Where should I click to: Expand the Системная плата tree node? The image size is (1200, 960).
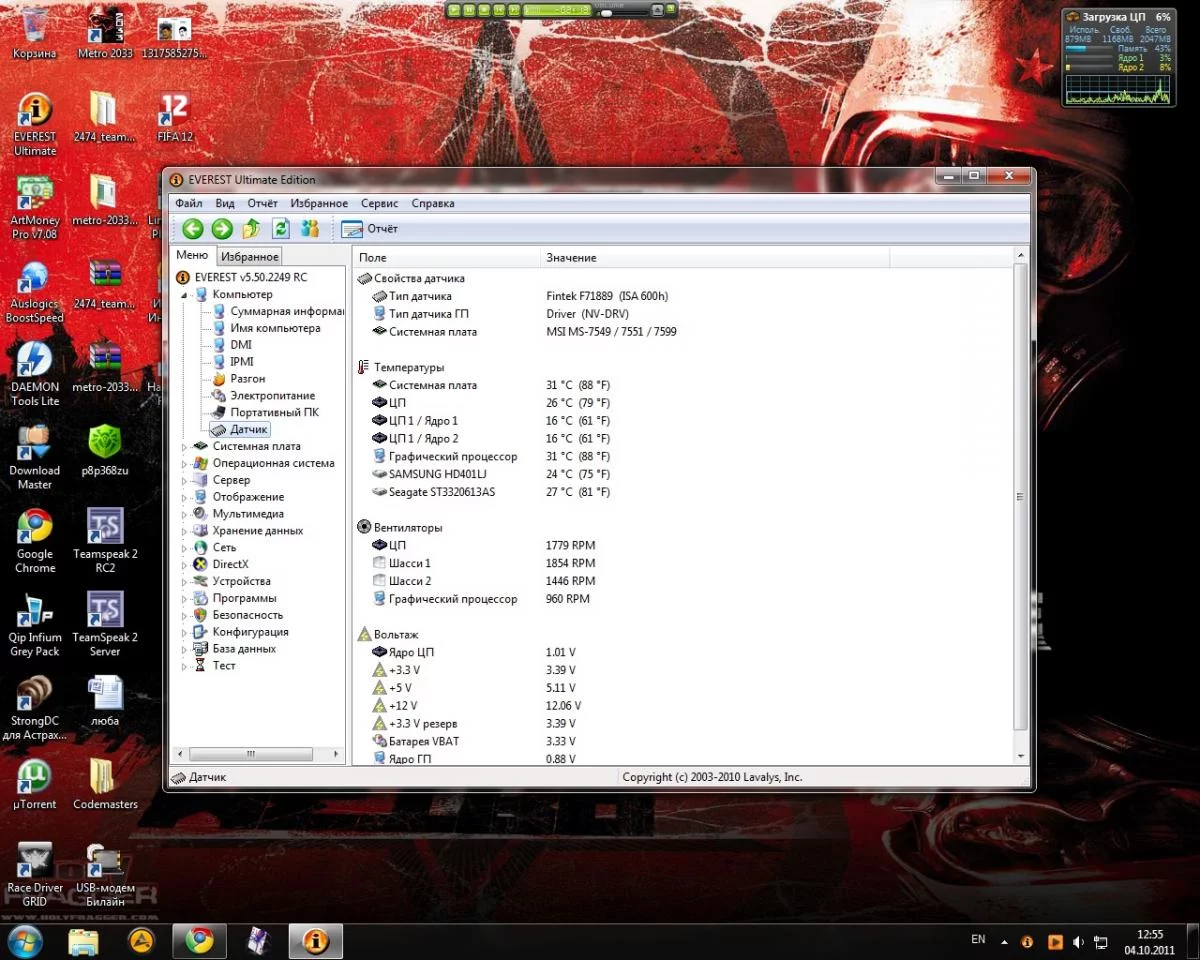coord(184,447)
